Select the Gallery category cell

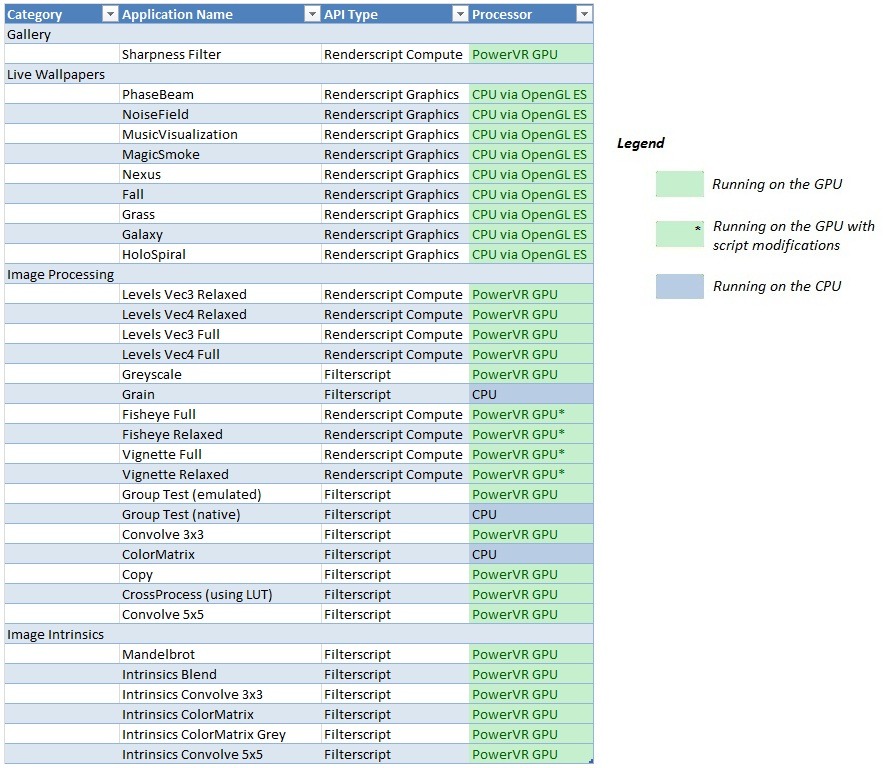click(30, 34)
